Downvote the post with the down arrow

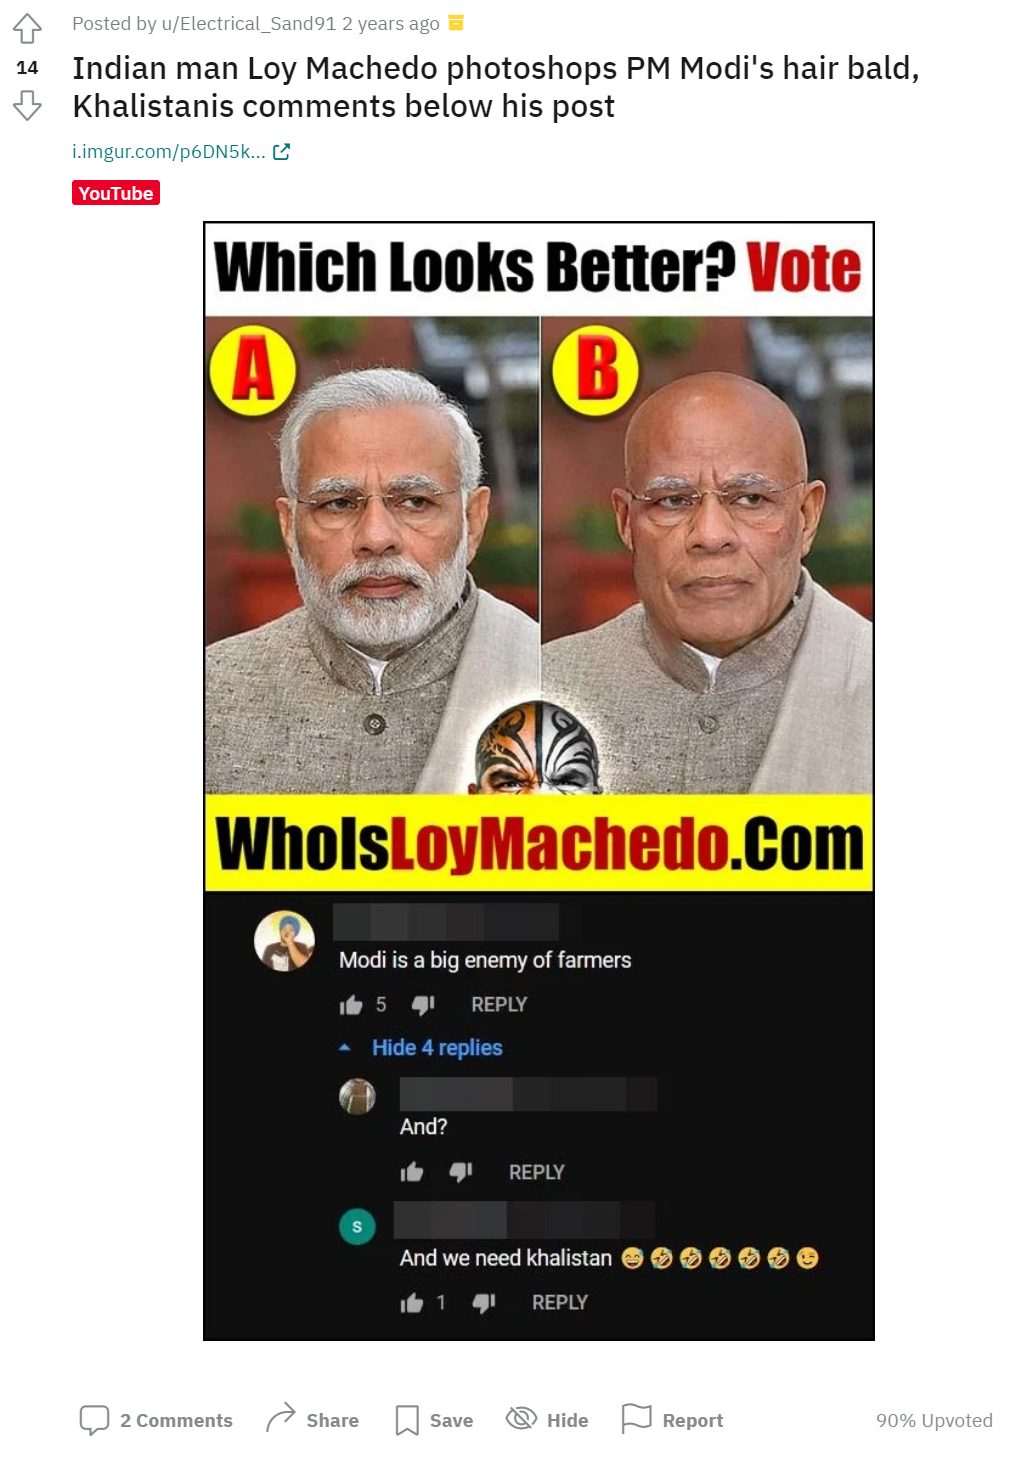27,105
